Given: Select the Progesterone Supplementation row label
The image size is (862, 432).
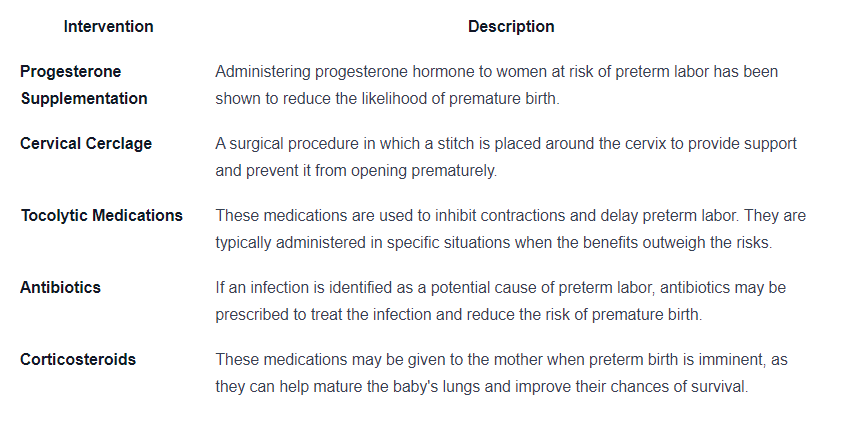Looking at the screenshot, I should click(84, 85).
